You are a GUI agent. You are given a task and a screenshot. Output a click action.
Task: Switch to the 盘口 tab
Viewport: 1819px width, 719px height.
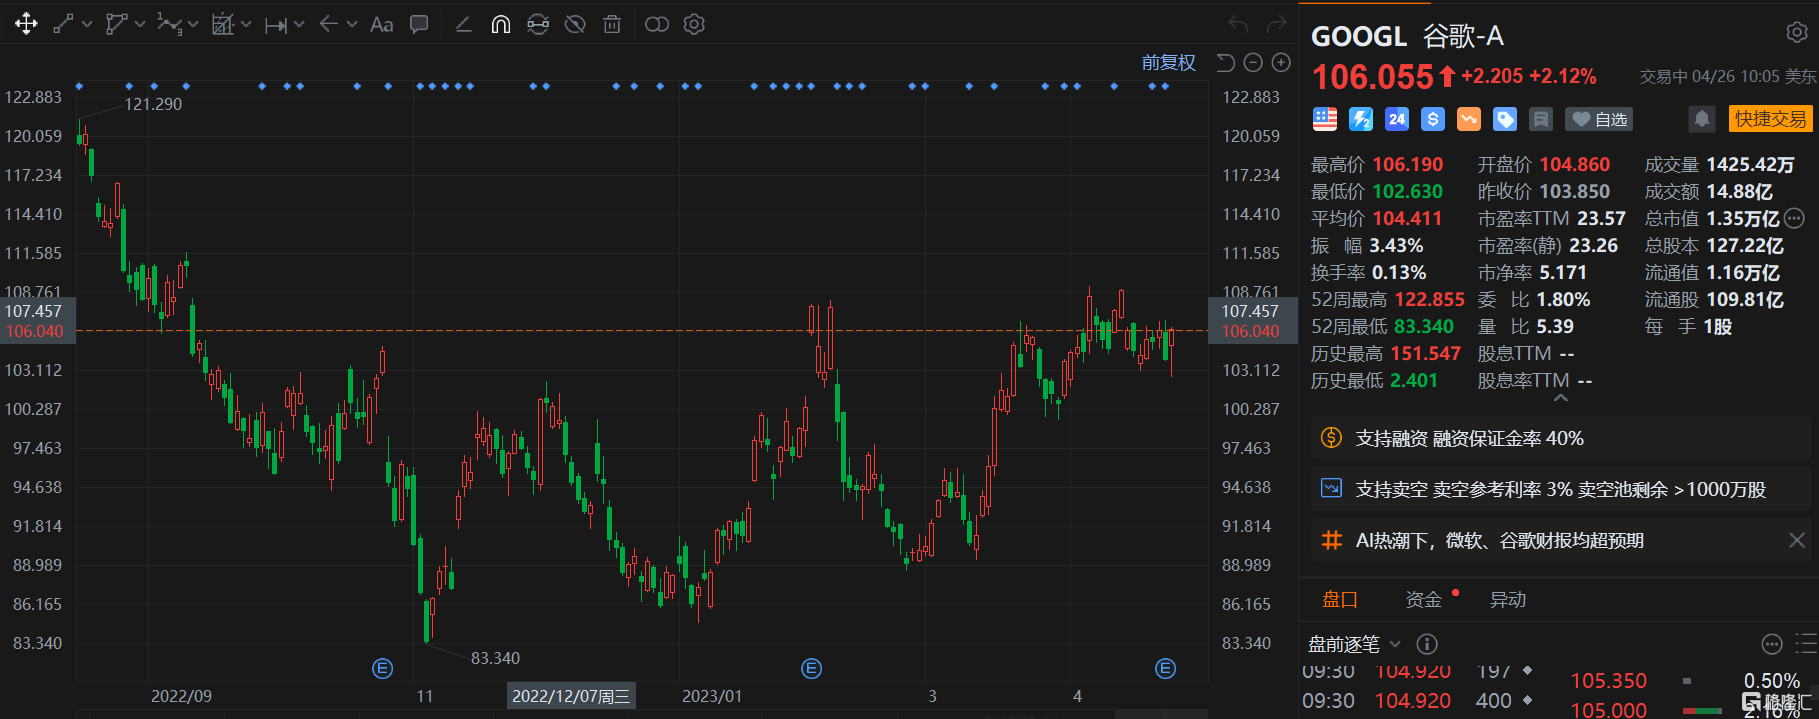pyautogui.click(x=1340, y=599)
